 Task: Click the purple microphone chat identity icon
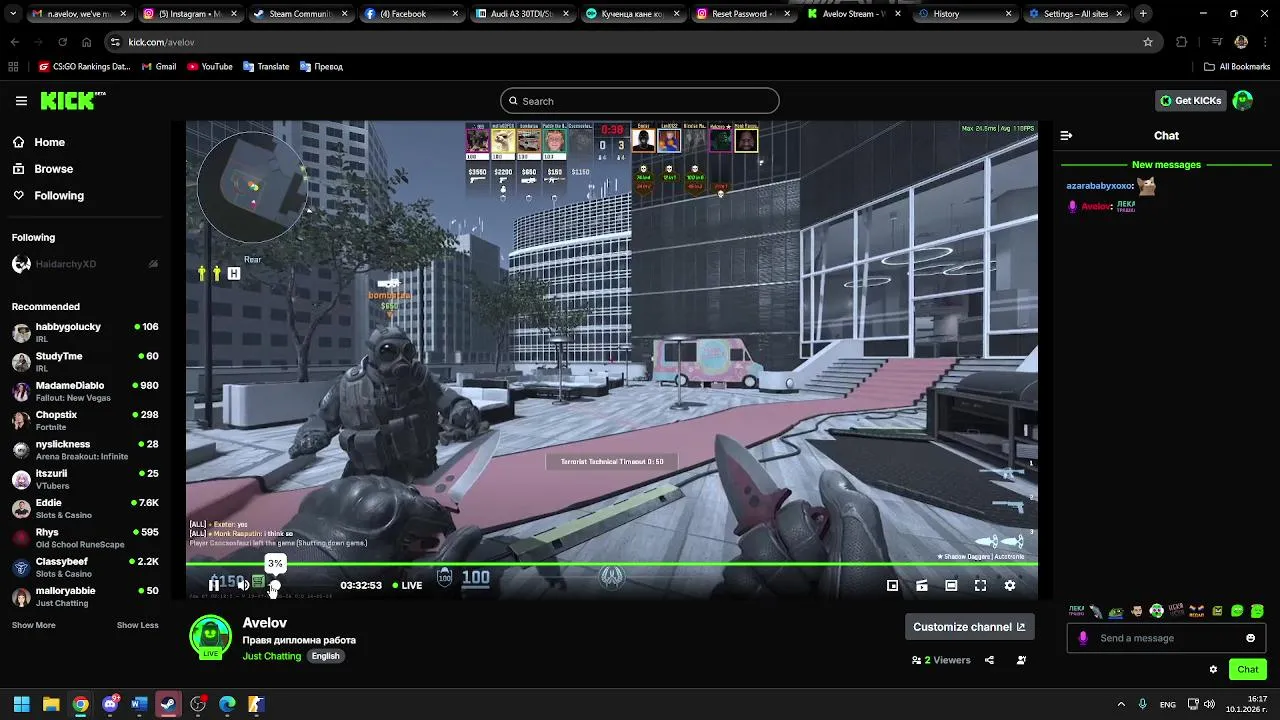pos(1083,638)
